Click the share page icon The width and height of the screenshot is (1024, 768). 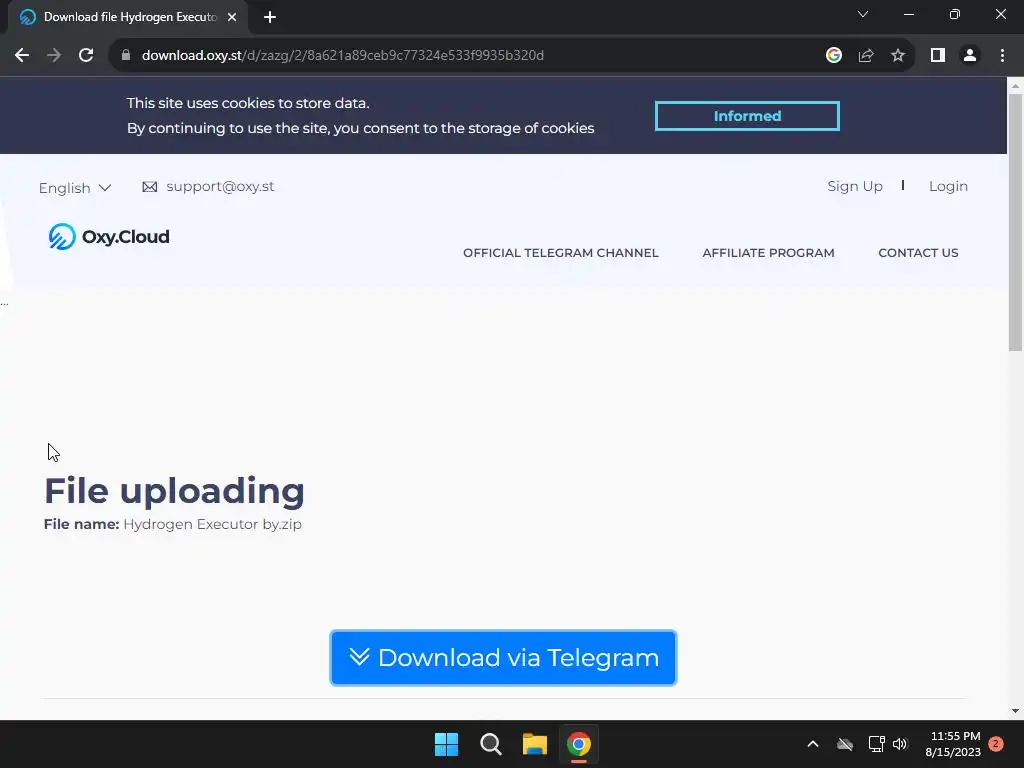click(866, 56)
